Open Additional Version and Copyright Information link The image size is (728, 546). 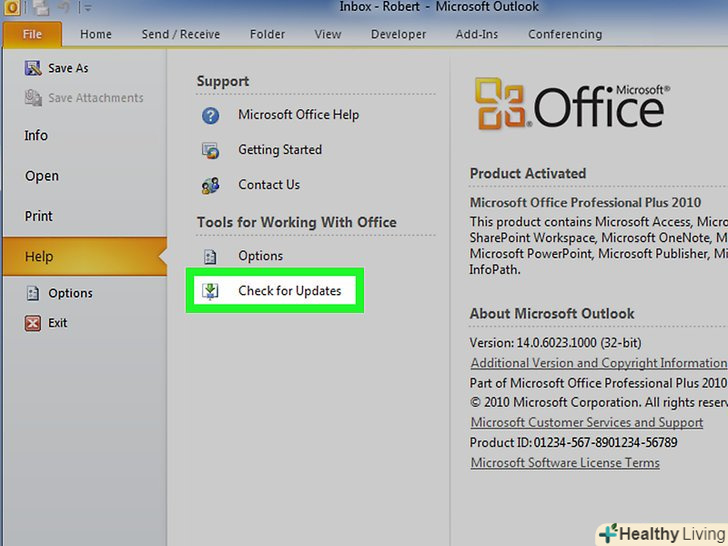click(x=599, y=363)
